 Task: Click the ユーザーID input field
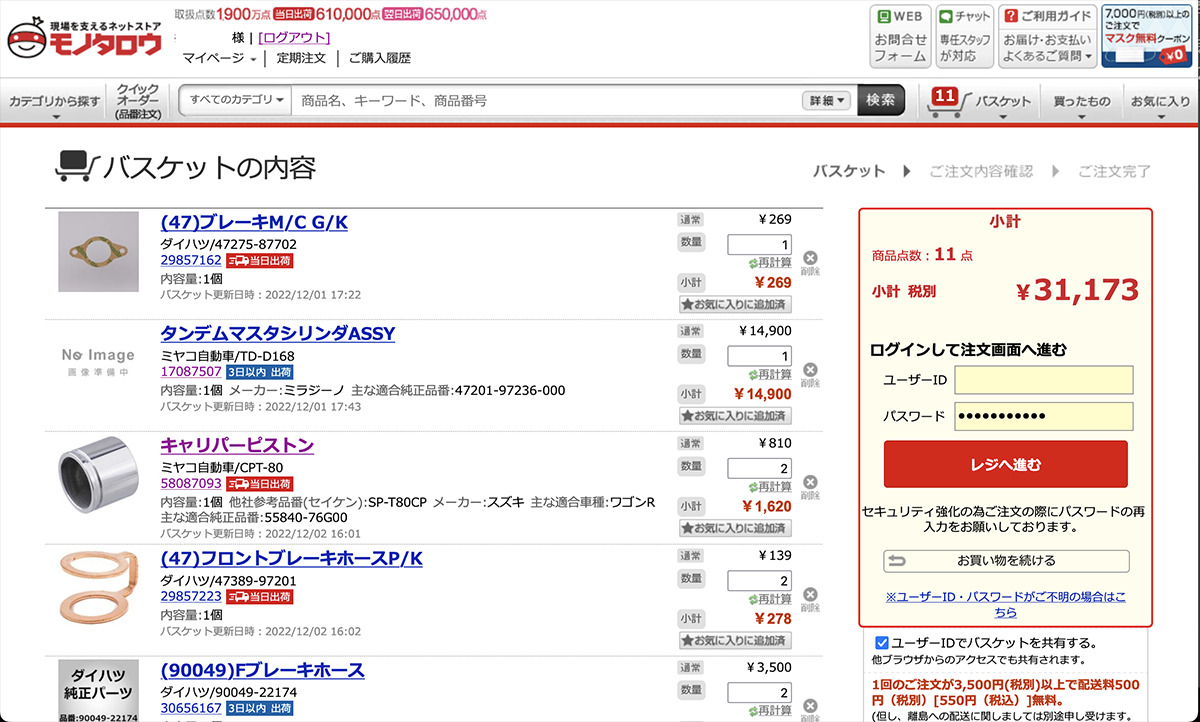(1044, 380)
